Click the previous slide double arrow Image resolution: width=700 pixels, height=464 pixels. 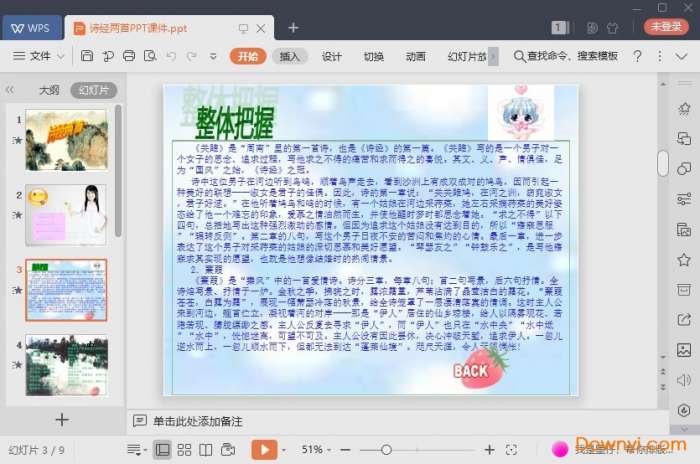[663, 372]
